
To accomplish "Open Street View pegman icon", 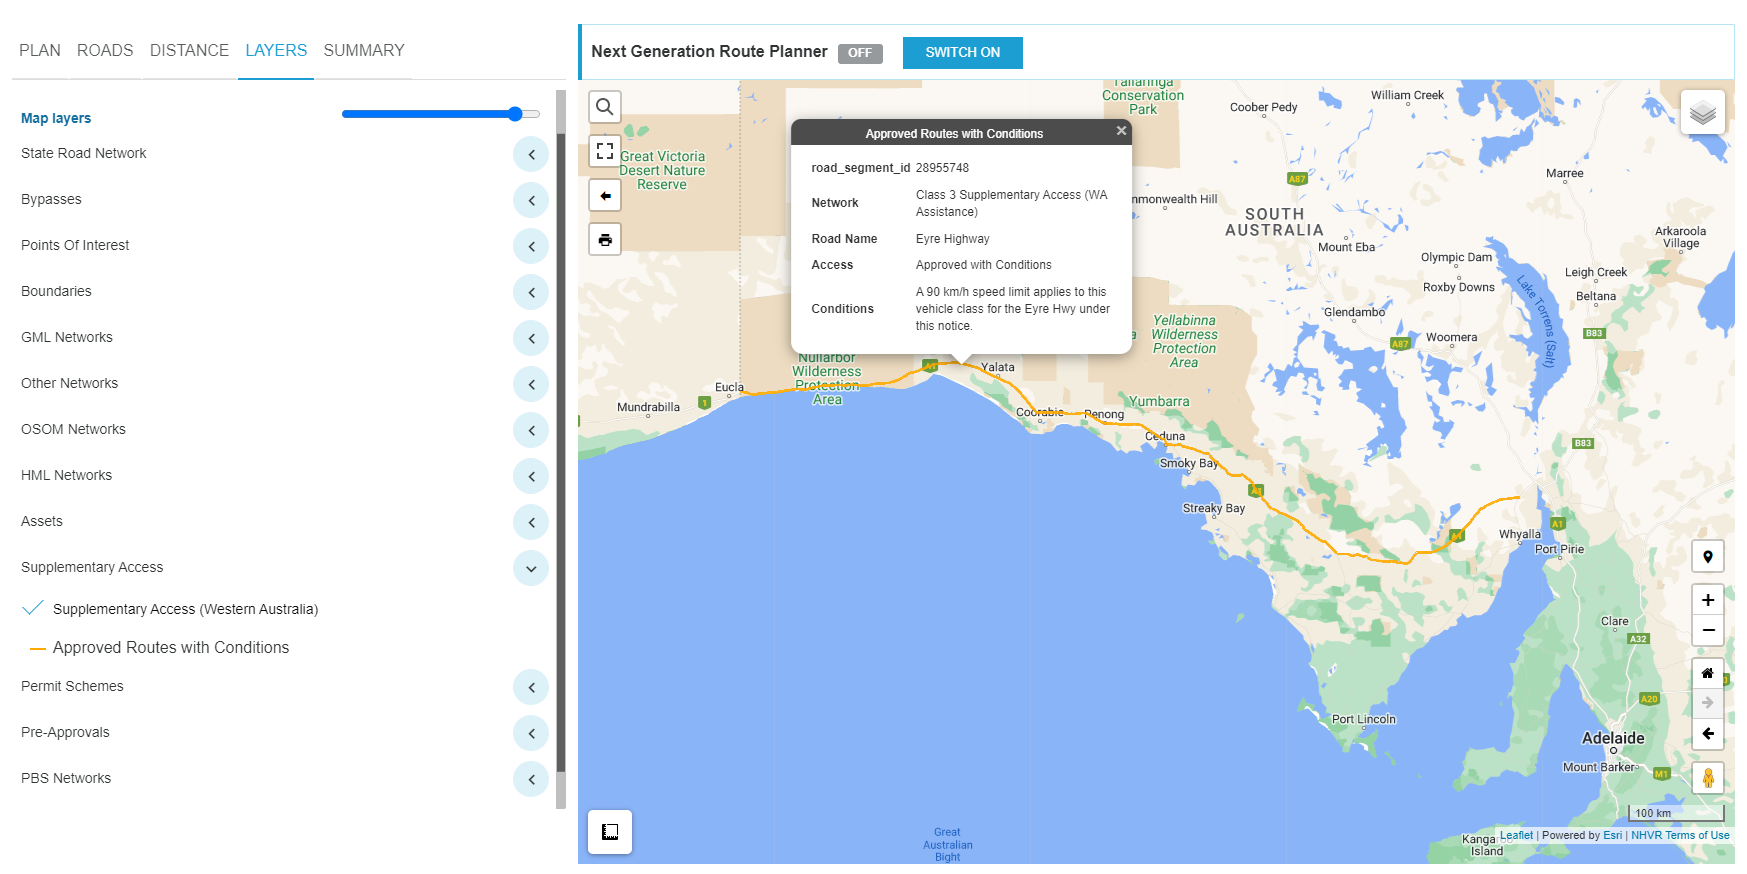I will [1707, 778].
